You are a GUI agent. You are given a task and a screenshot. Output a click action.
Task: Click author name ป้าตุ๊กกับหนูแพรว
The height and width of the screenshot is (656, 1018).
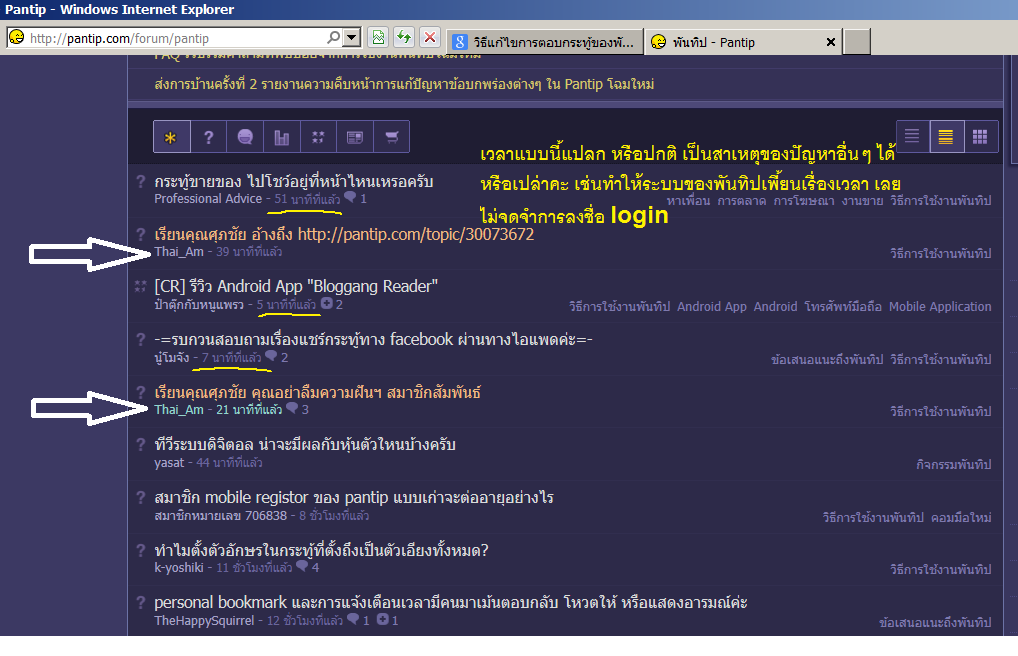199,305
